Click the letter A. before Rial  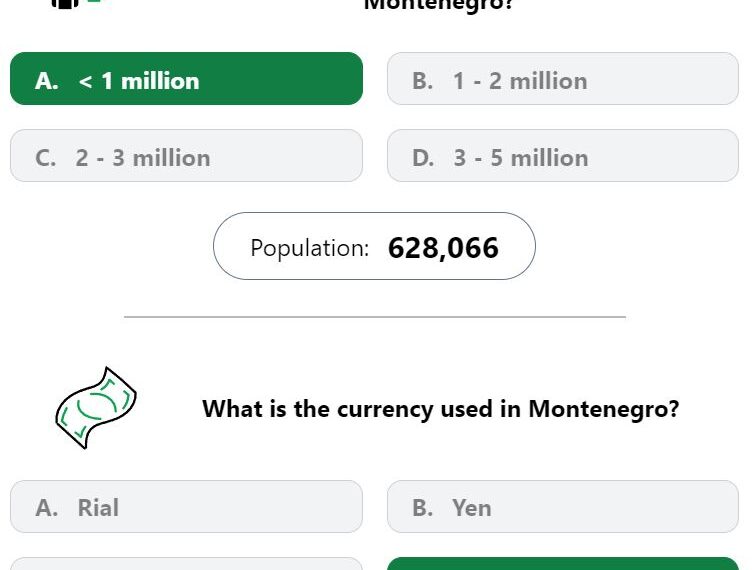pyautogui.click(x=47, y=508)
